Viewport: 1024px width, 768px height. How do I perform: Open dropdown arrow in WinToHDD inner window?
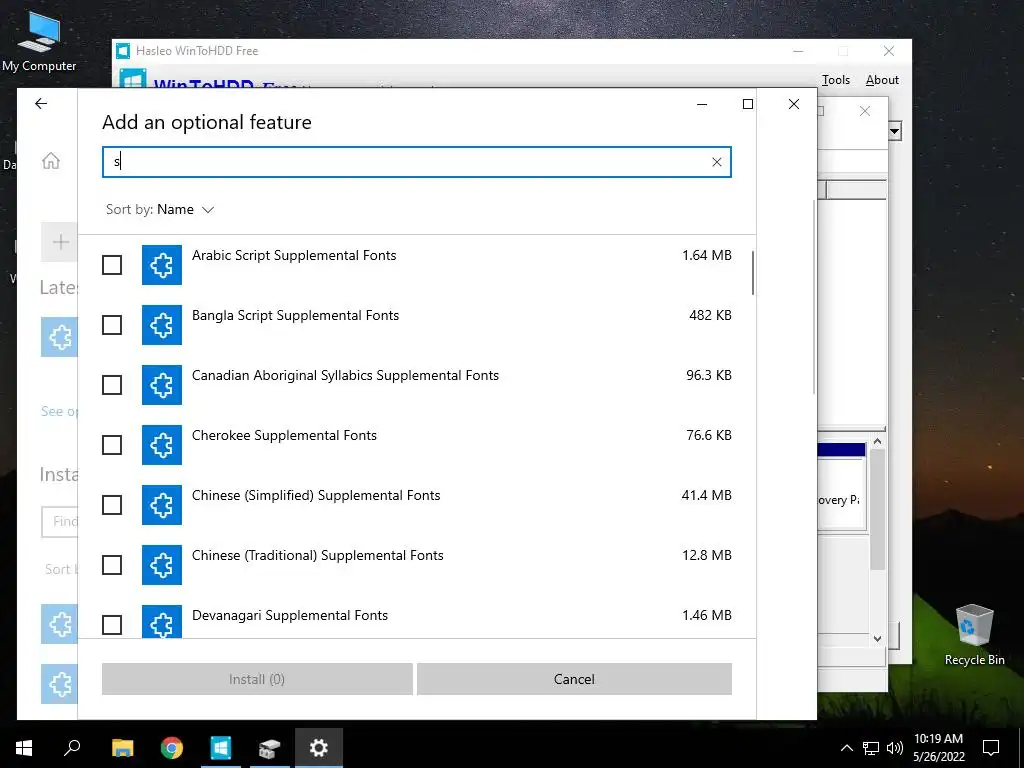coord(895,131)
